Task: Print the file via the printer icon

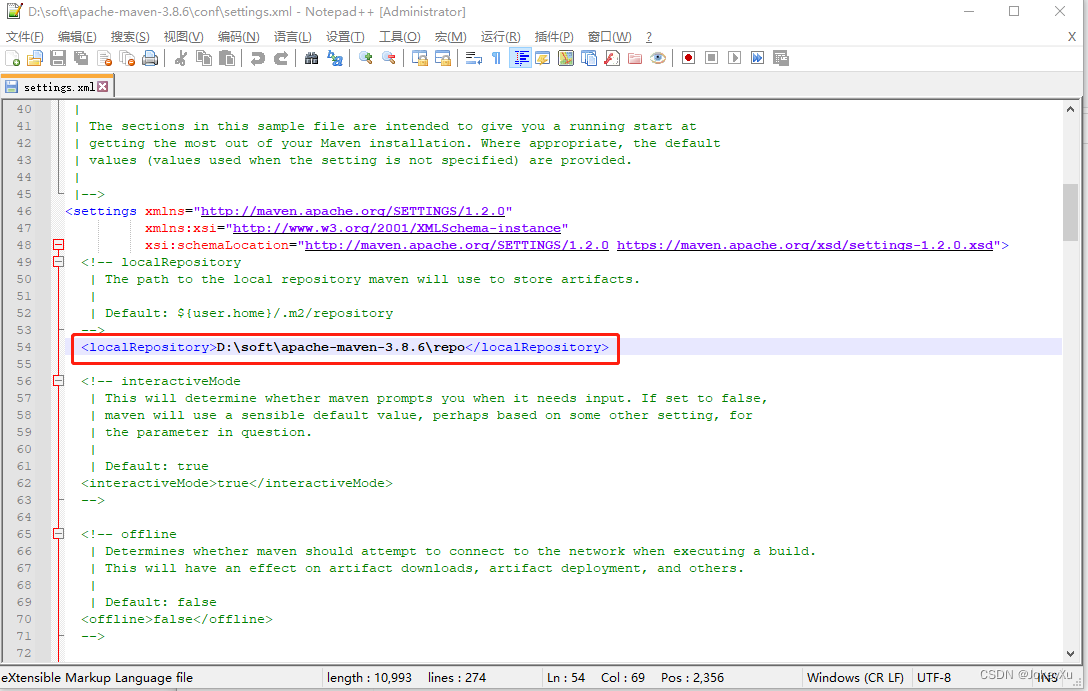Action: coord(150,58)
